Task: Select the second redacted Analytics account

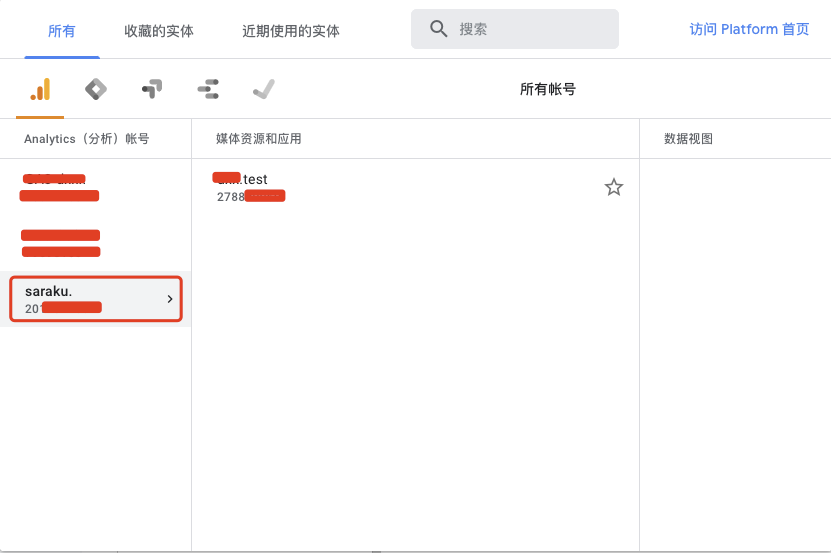Action: coord(96,243)
